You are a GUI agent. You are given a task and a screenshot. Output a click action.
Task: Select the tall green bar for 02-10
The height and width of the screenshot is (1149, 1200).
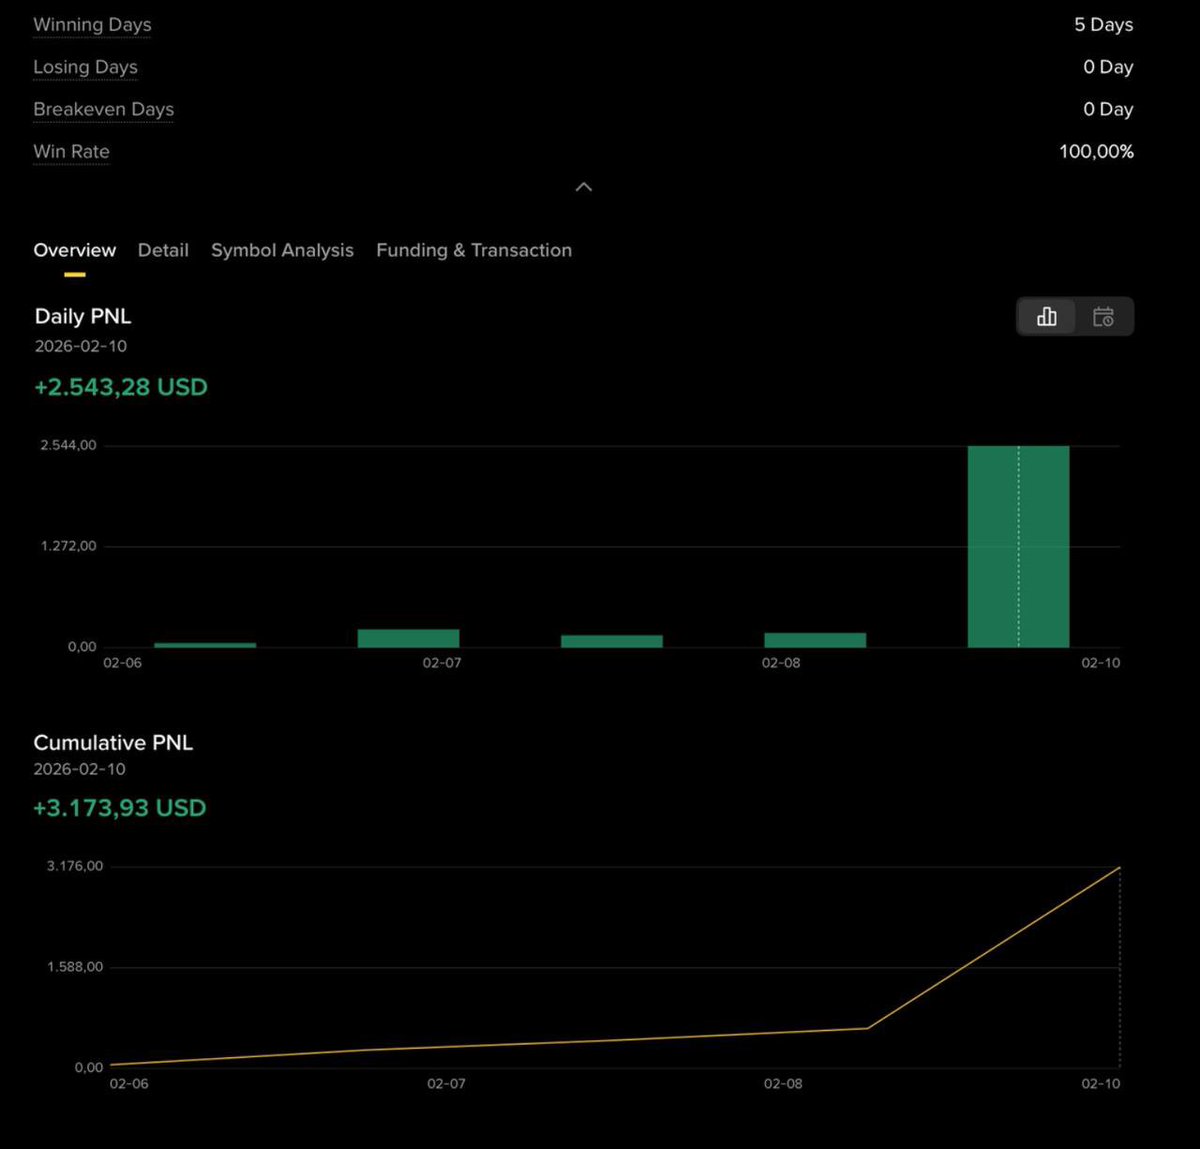coord(1017,545)
